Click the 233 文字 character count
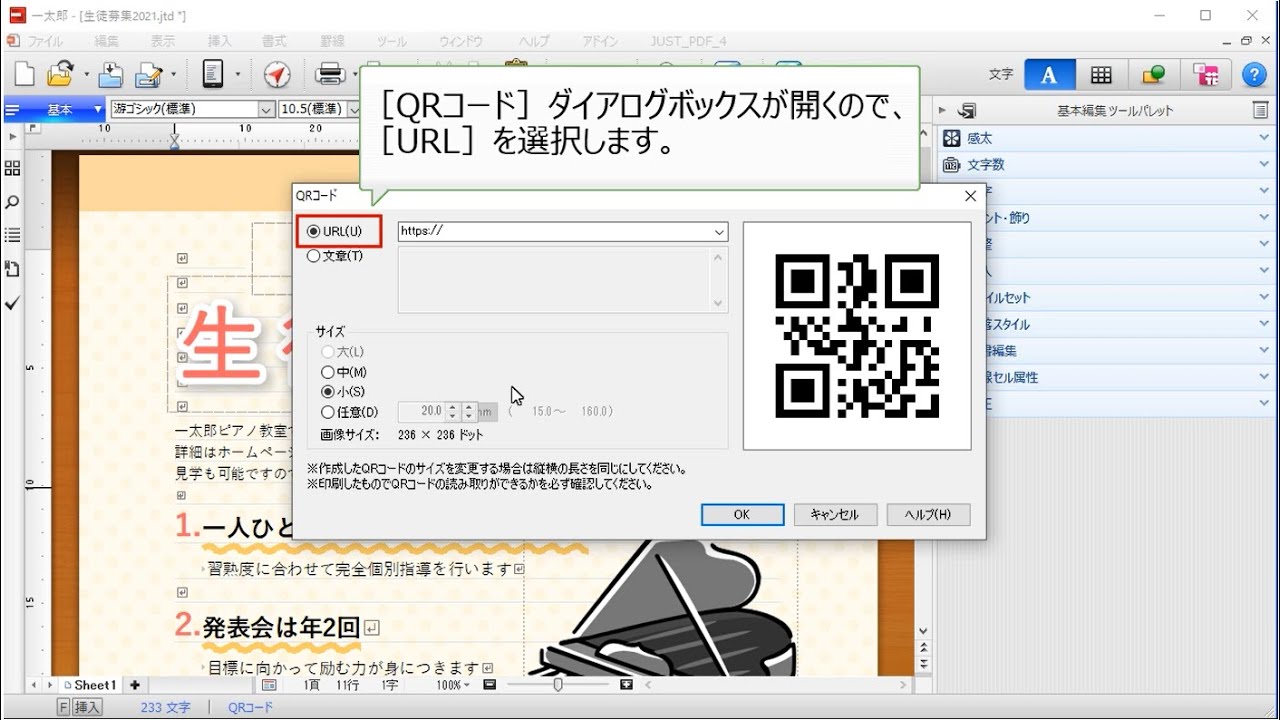 165,708
